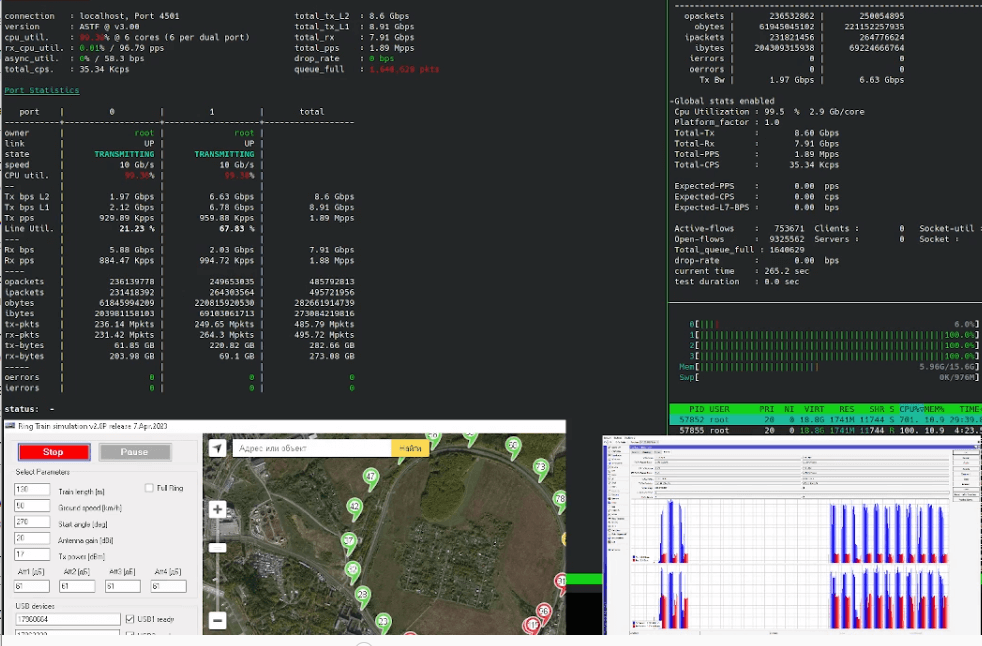The image size is (982, 646).
Task: Zoom out the map with minus button
Action: click(217, 621)
